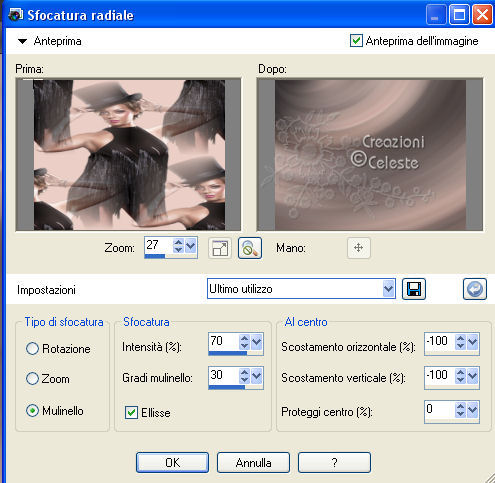495x483 pixels.
Task: Click the save preset floppy disk icon
Action: (414, 289)
